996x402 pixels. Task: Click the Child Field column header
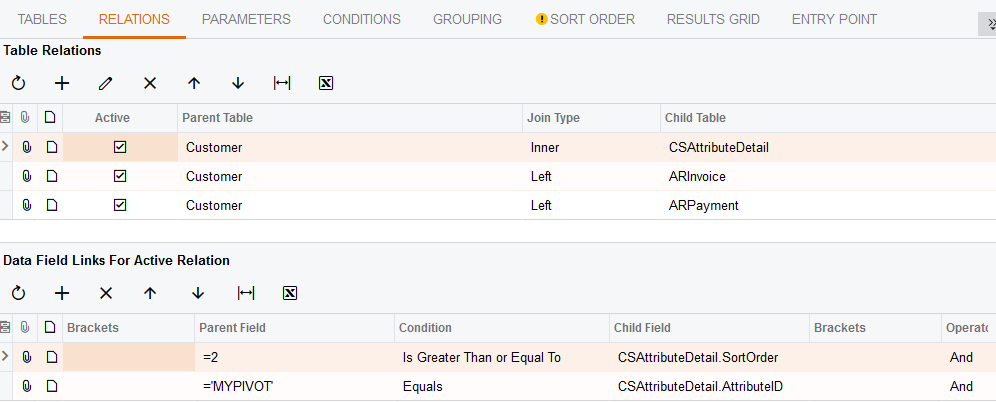[x=709, y=328]
